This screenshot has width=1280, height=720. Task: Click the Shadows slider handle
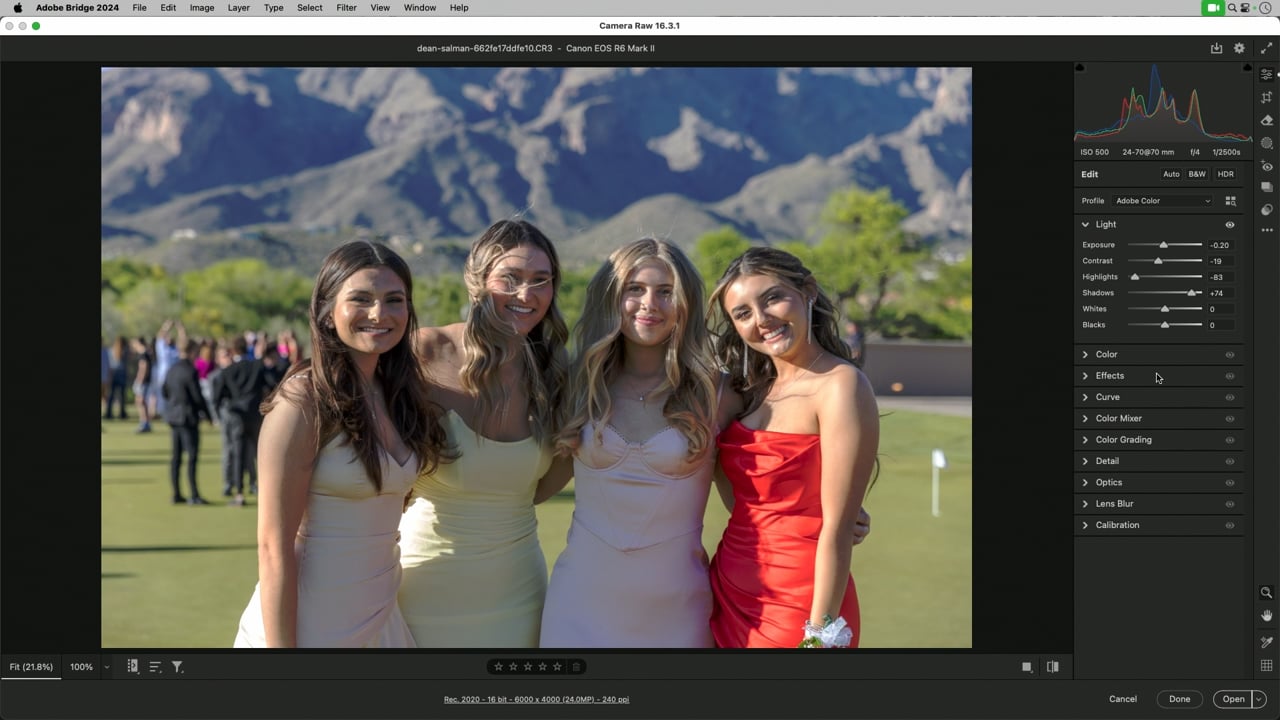[x=1192, y=293]
